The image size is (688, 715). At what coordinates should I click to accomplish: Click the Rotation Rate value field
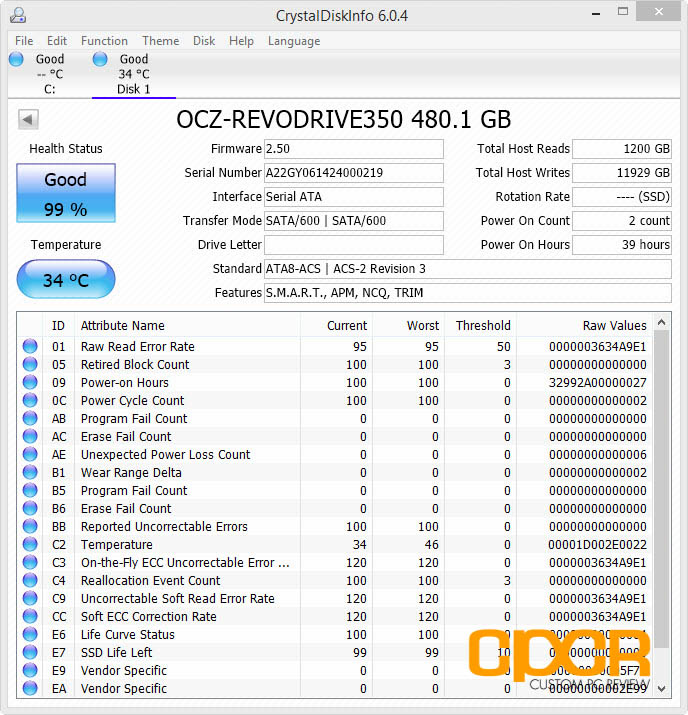click(622, 197)
